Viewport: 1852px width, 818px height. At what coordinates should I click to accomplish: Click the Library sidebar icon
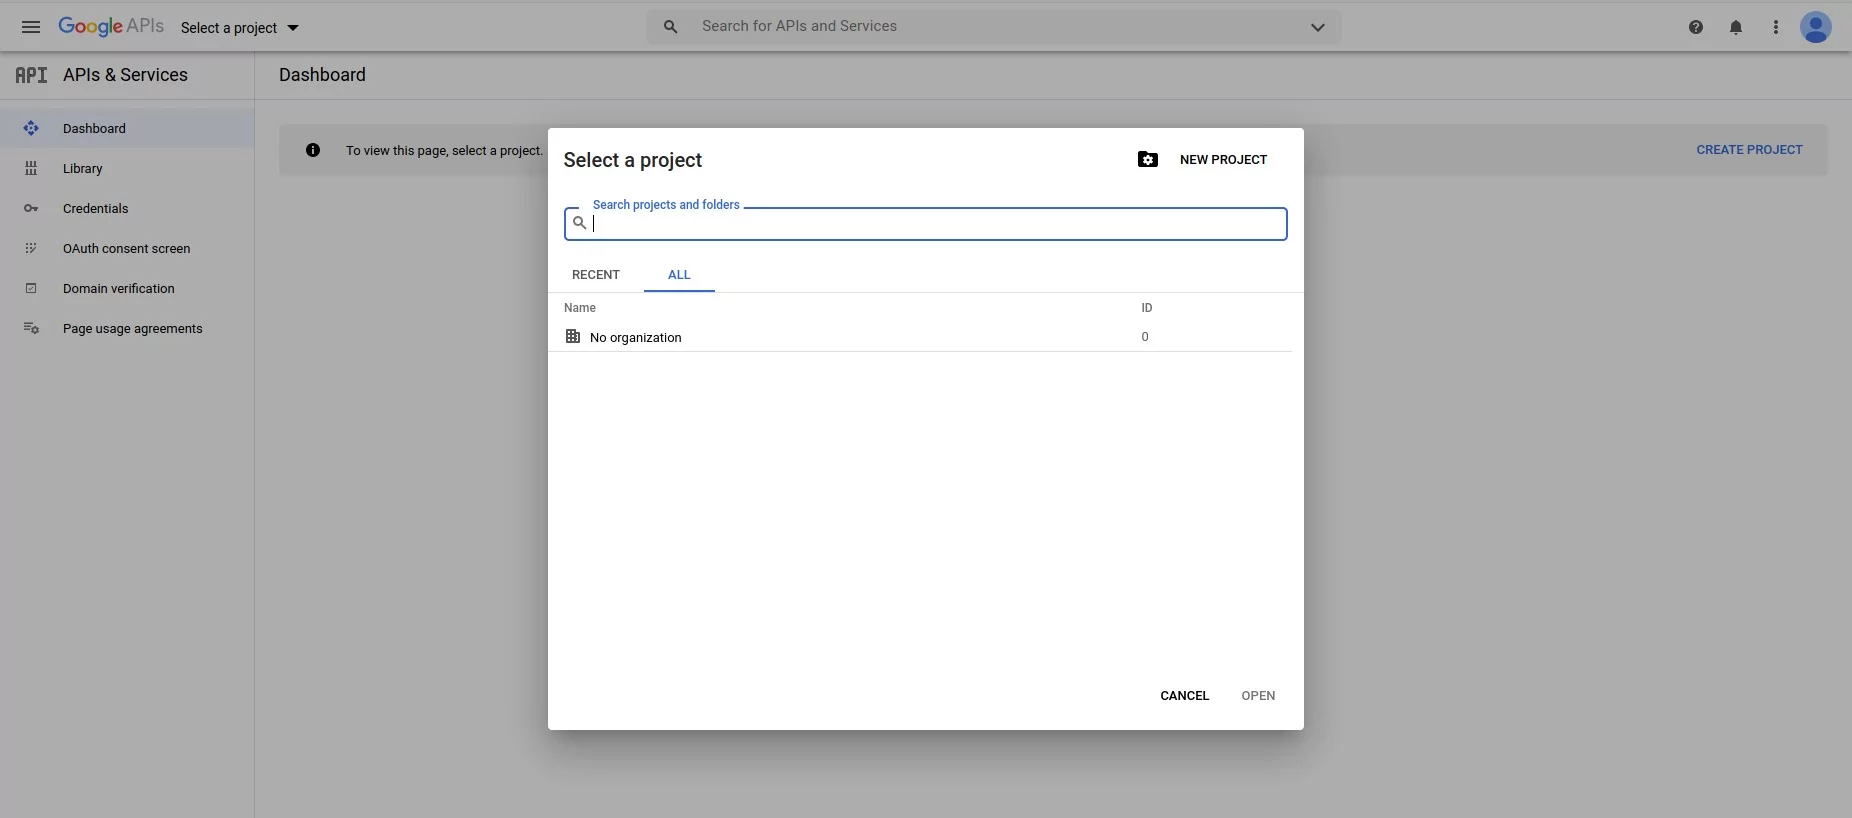coord(31,168)
